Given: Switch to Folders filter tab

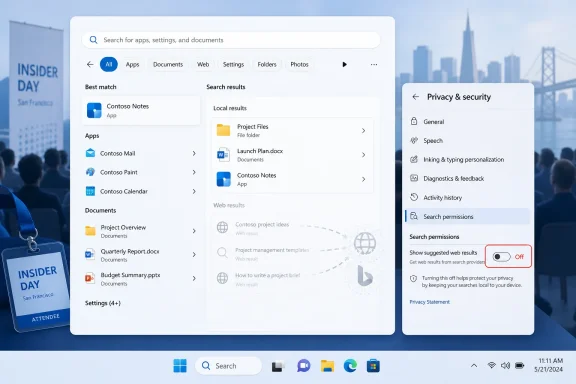Looking at the screenshot, I should [x=267, y=64].
